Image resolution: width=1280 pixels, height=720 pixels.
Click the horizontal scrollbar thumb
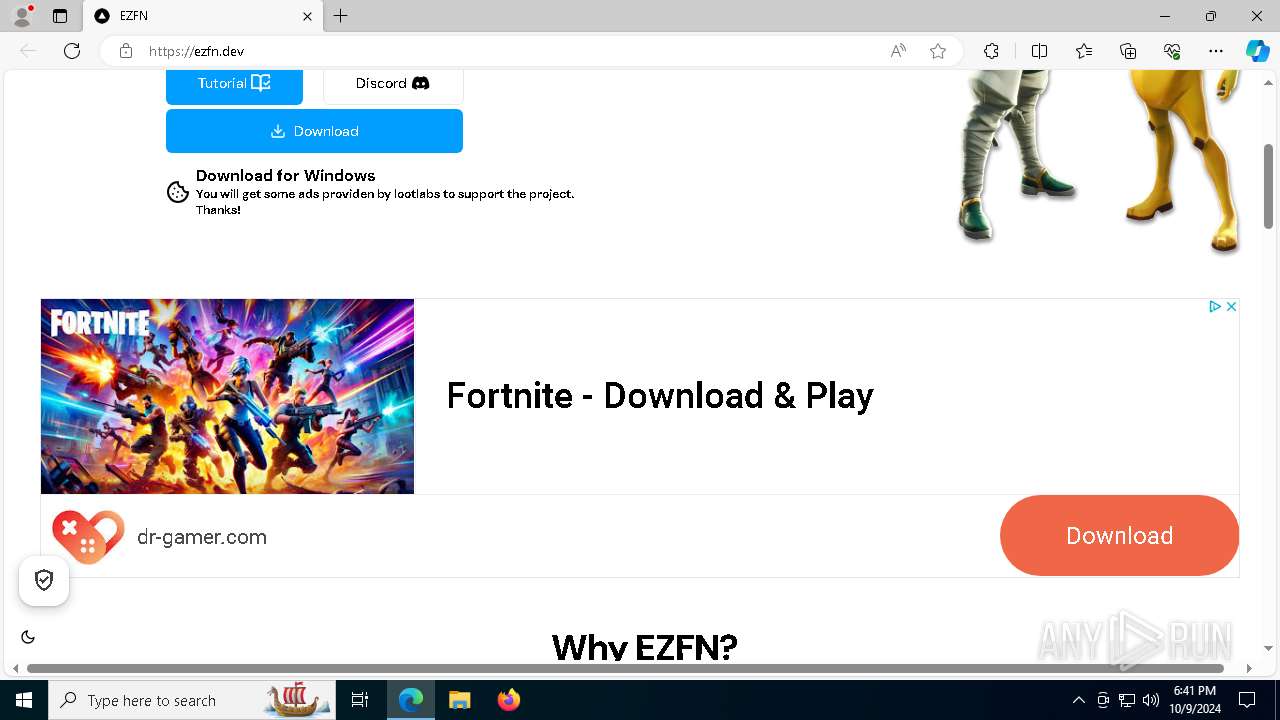click(x=625, y=668)
